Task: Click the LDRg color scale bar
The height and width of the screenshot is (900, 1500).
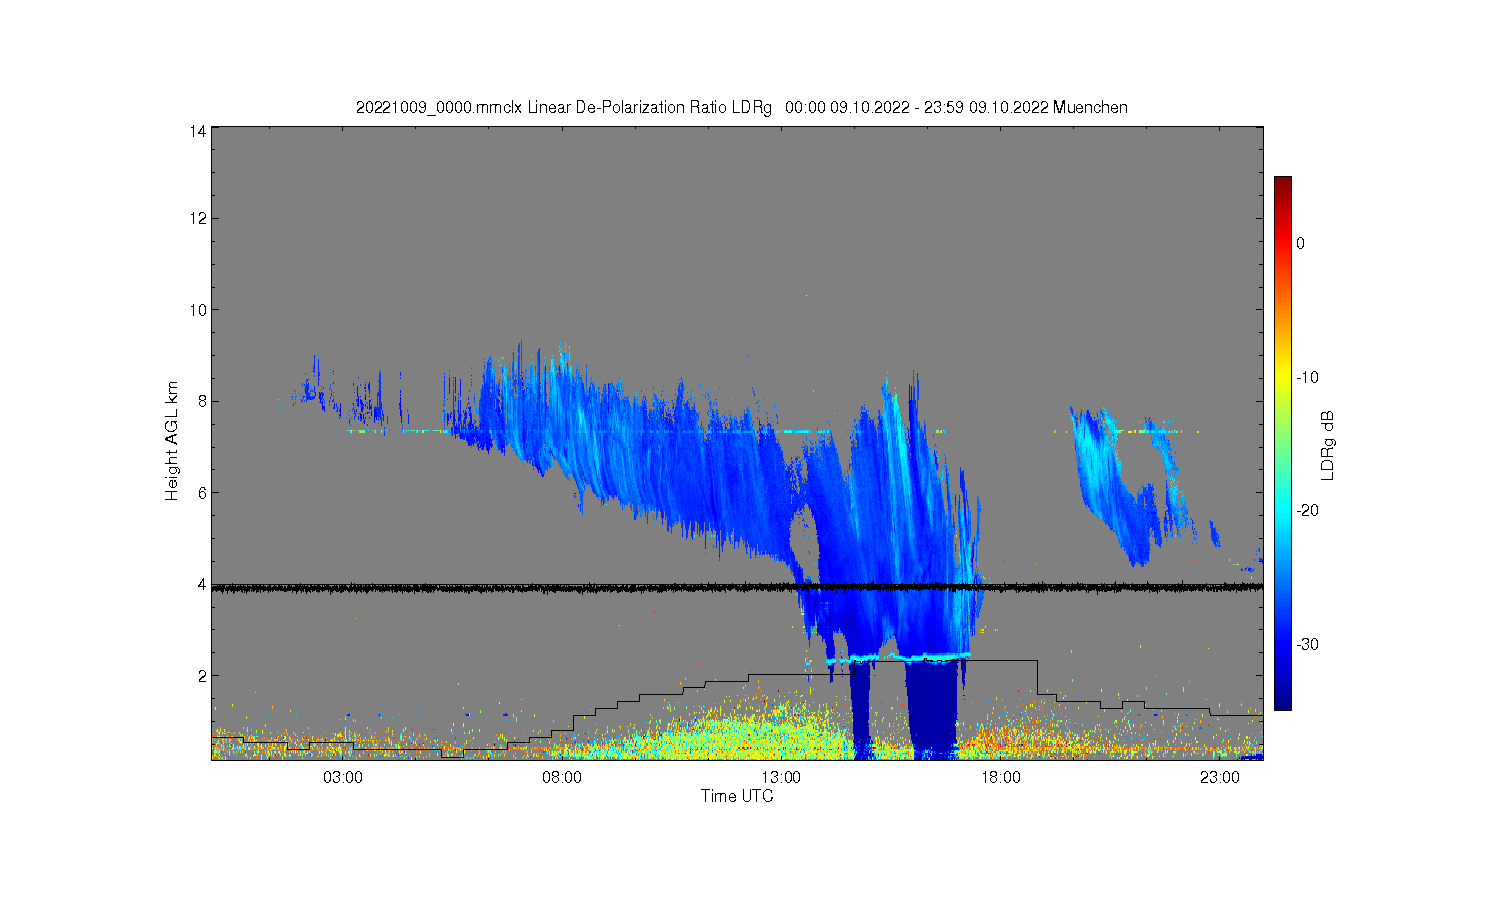Action: pos(1283,443)
